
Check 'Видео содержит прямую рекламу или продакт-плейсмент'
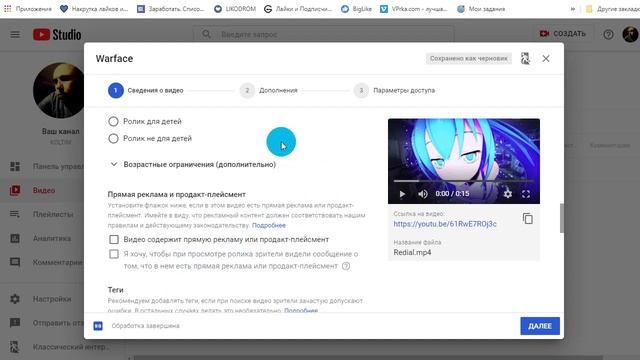pyautogui.click(x=114, y=240)
